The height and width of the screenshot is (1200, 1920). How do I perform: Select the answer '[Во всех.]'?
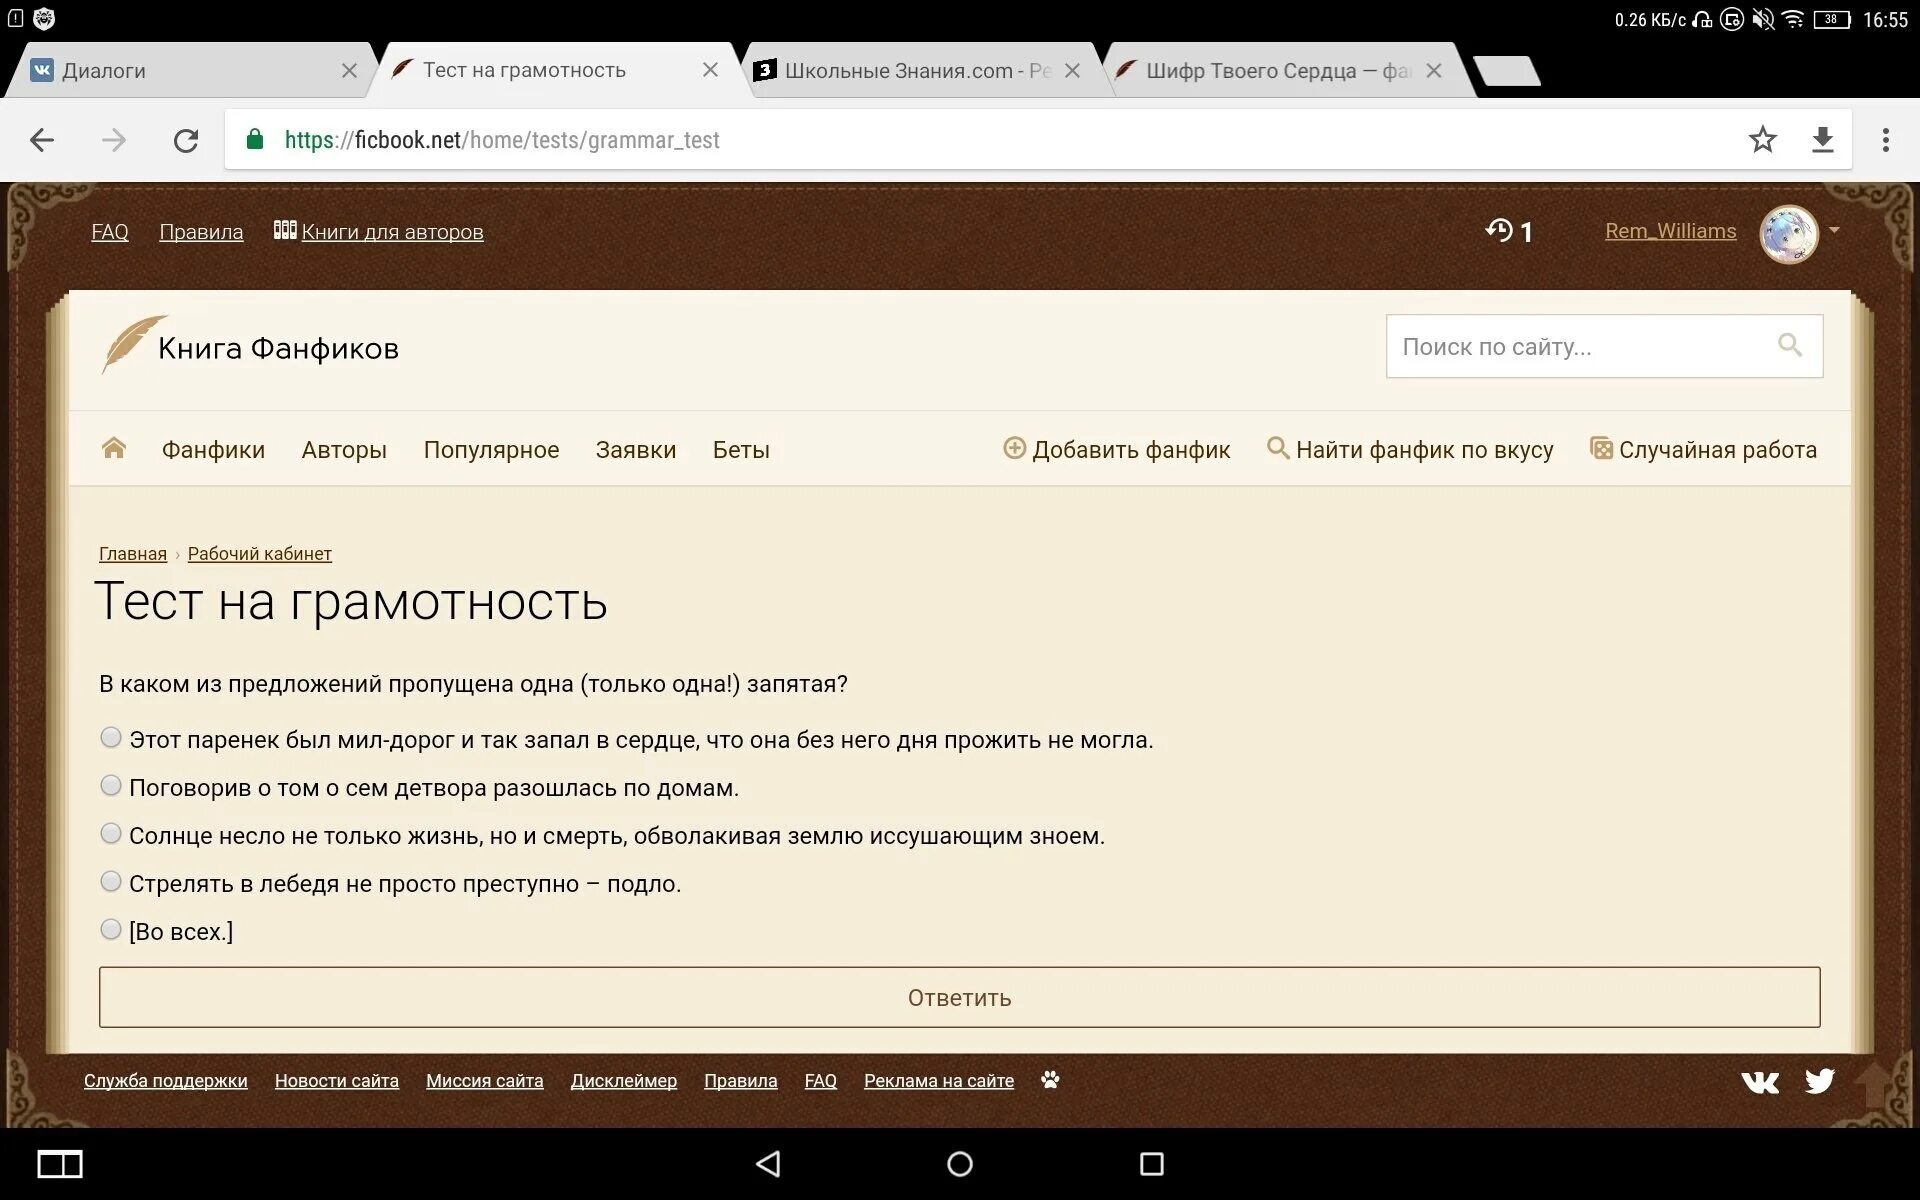point(111,929)
